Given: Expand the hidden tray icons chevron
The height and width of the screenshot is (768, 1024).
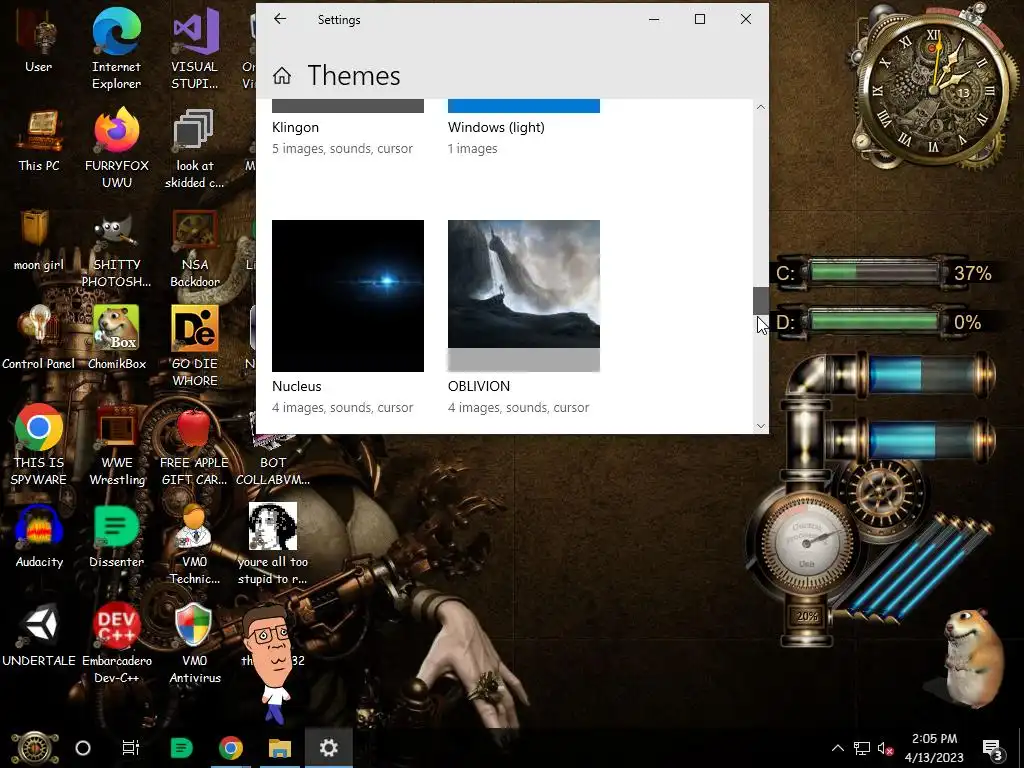Looking at the screenshot, I should coord(838,748).
